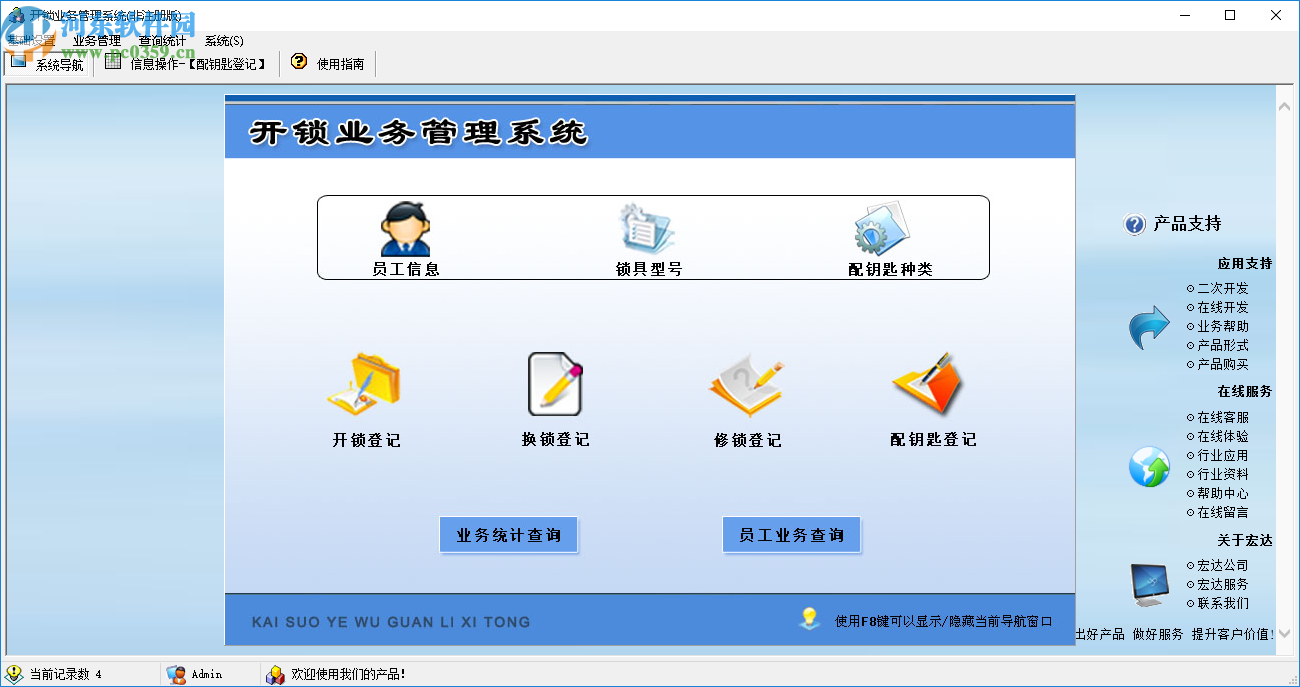
Task: Click 员工业务查询 button
Action: pyautogui.click(x=791, y=534)
